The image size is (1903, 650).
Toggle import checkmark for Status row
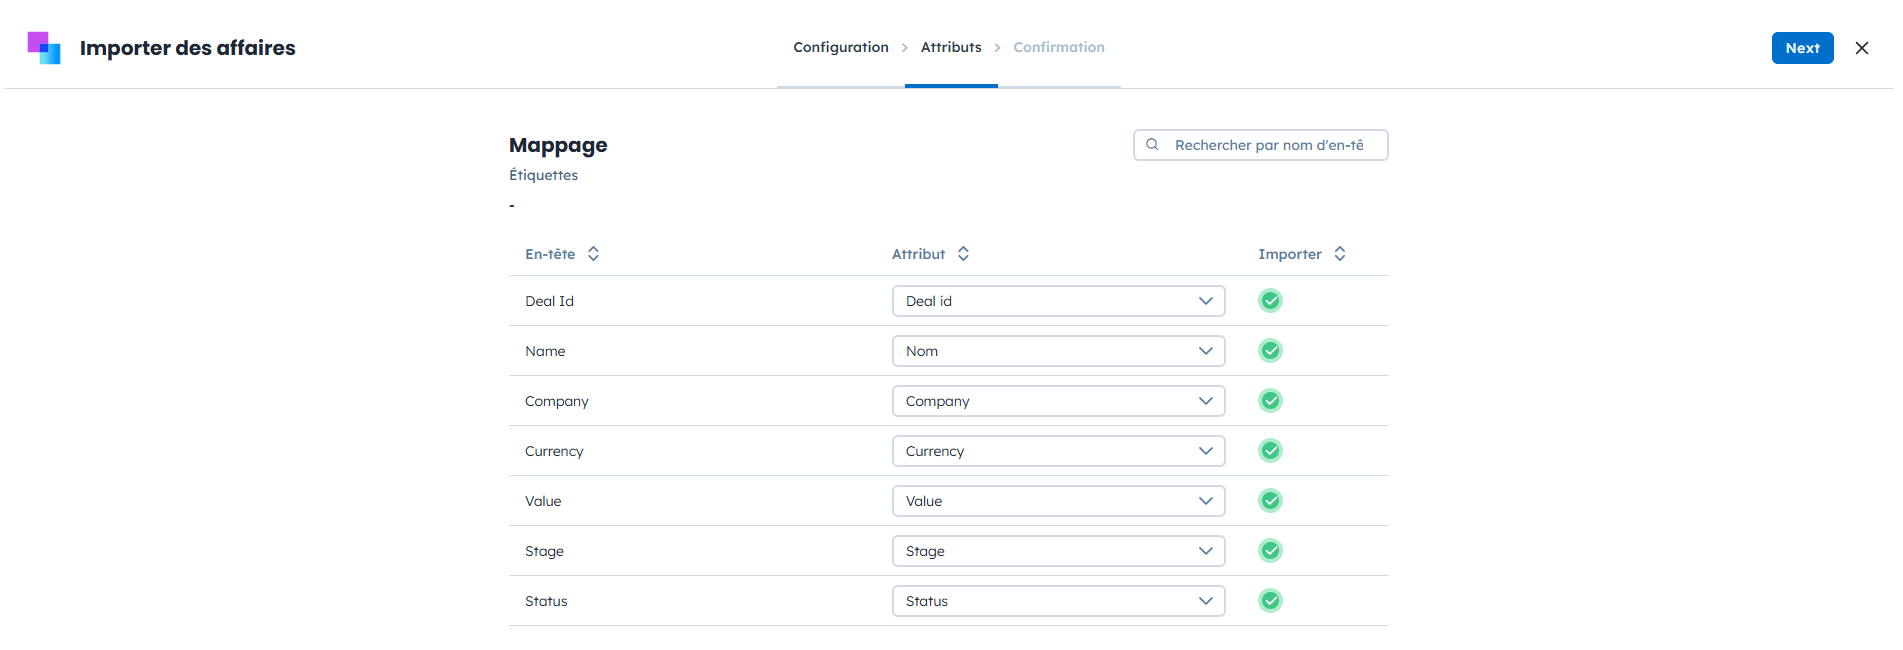1270,601
